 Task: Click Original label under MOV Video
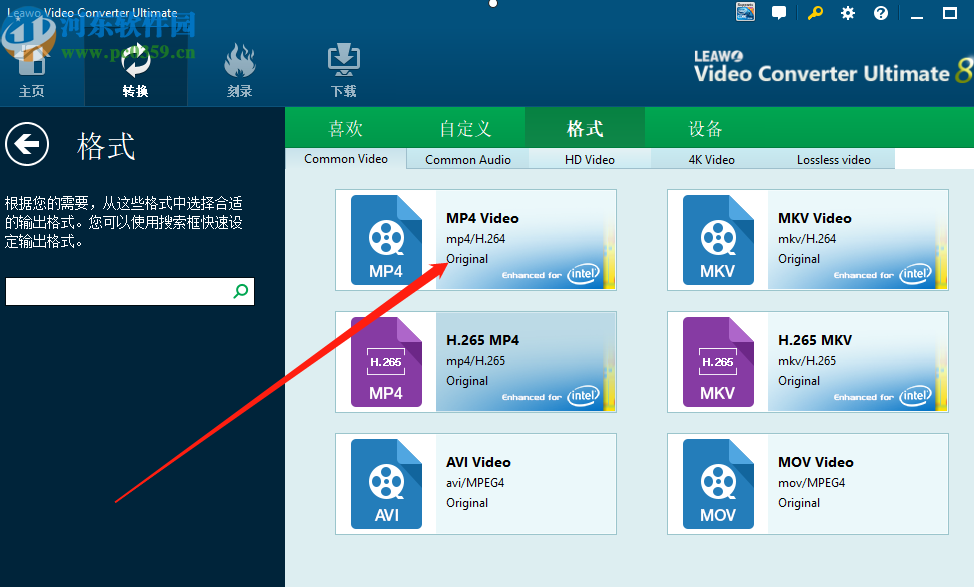pyautogui.click(x=799, y=503)
